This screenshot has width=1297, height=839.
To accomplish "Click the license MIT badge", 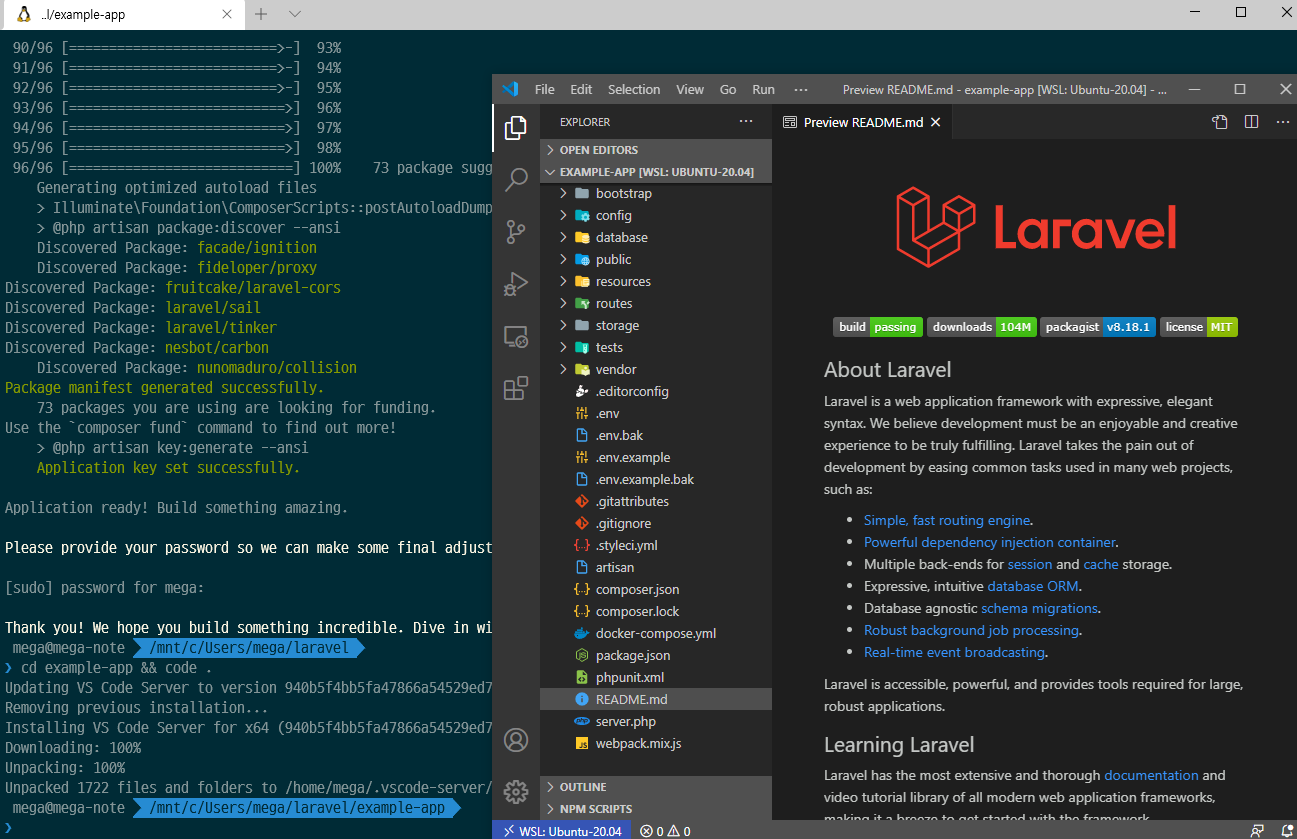I will click(1199, 327).
